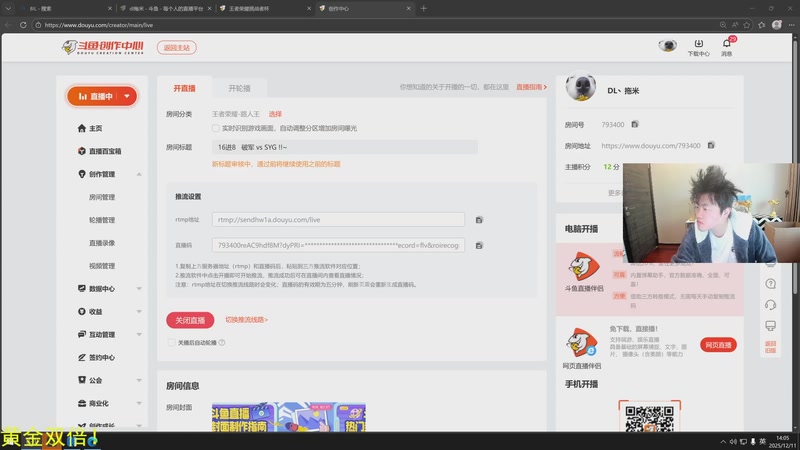
Task: Click the 网页直播伴侣 icon
Action: point(582,342)
